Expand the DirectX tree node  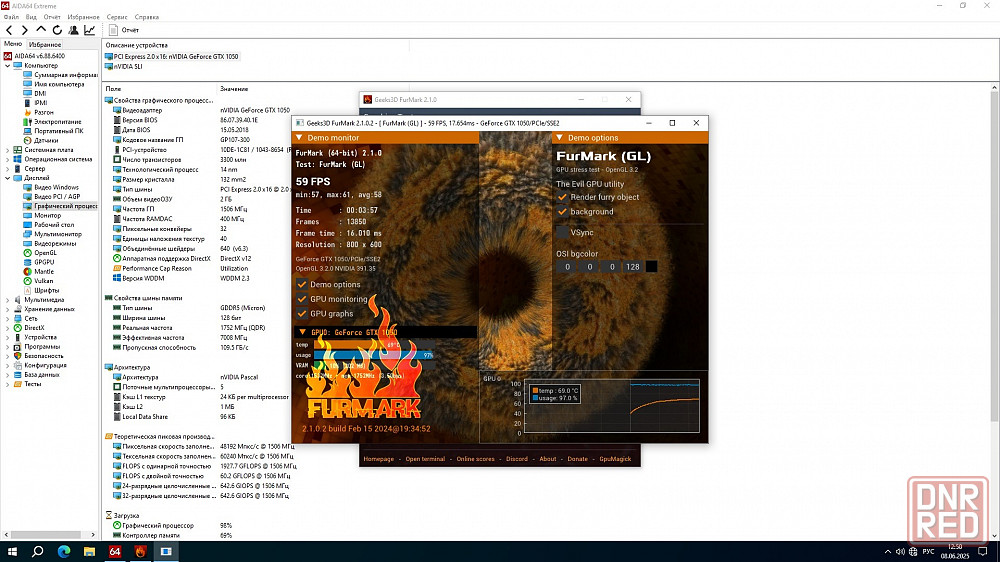point(8,328)
